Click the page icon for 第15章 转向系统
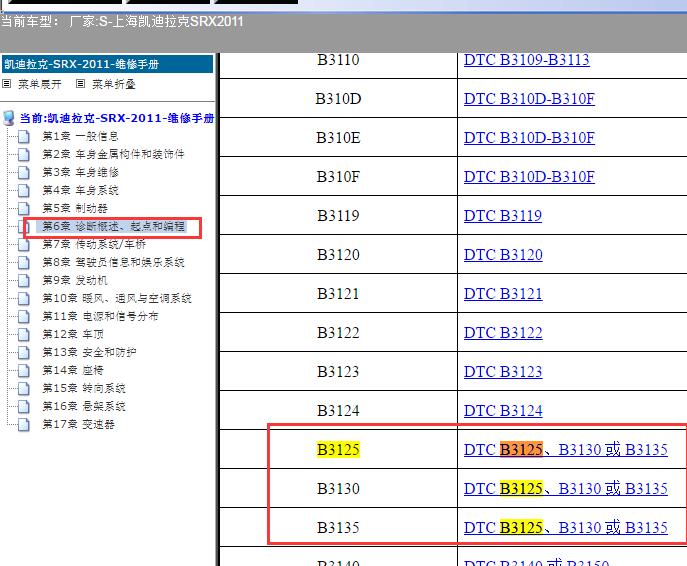Viewport: 687px width, 566px height. coord(24,388)
